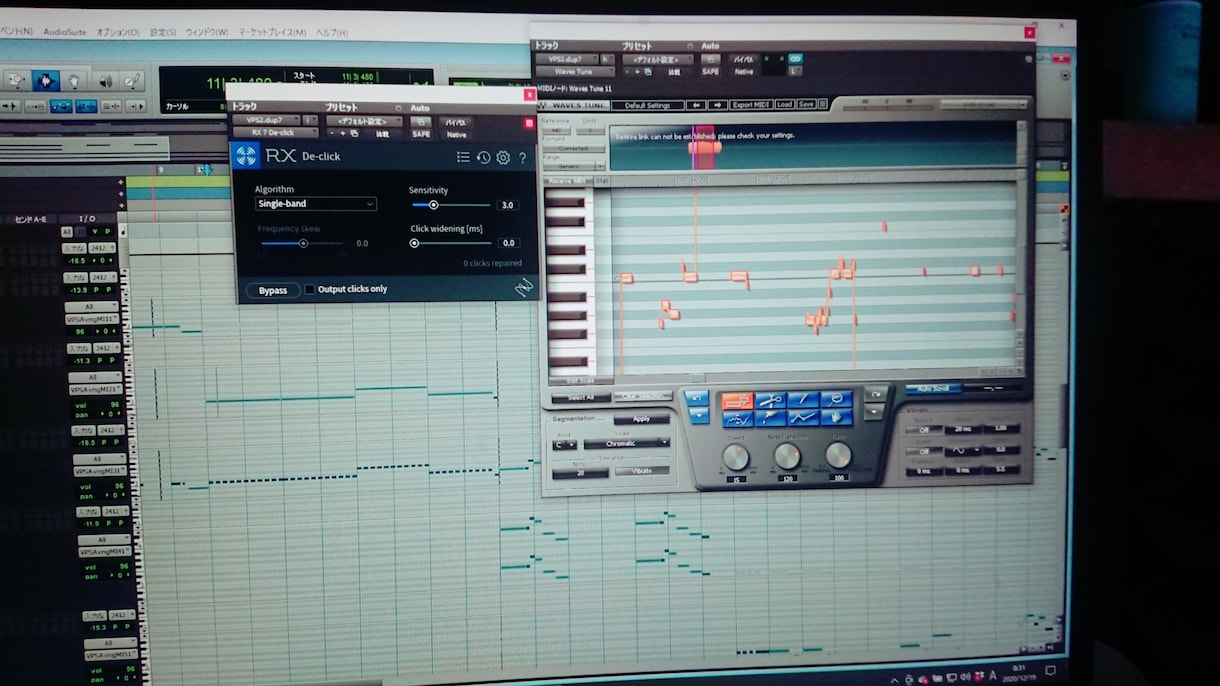
Task: Click Select All in Waves Tune
Action: click(581, 398)
